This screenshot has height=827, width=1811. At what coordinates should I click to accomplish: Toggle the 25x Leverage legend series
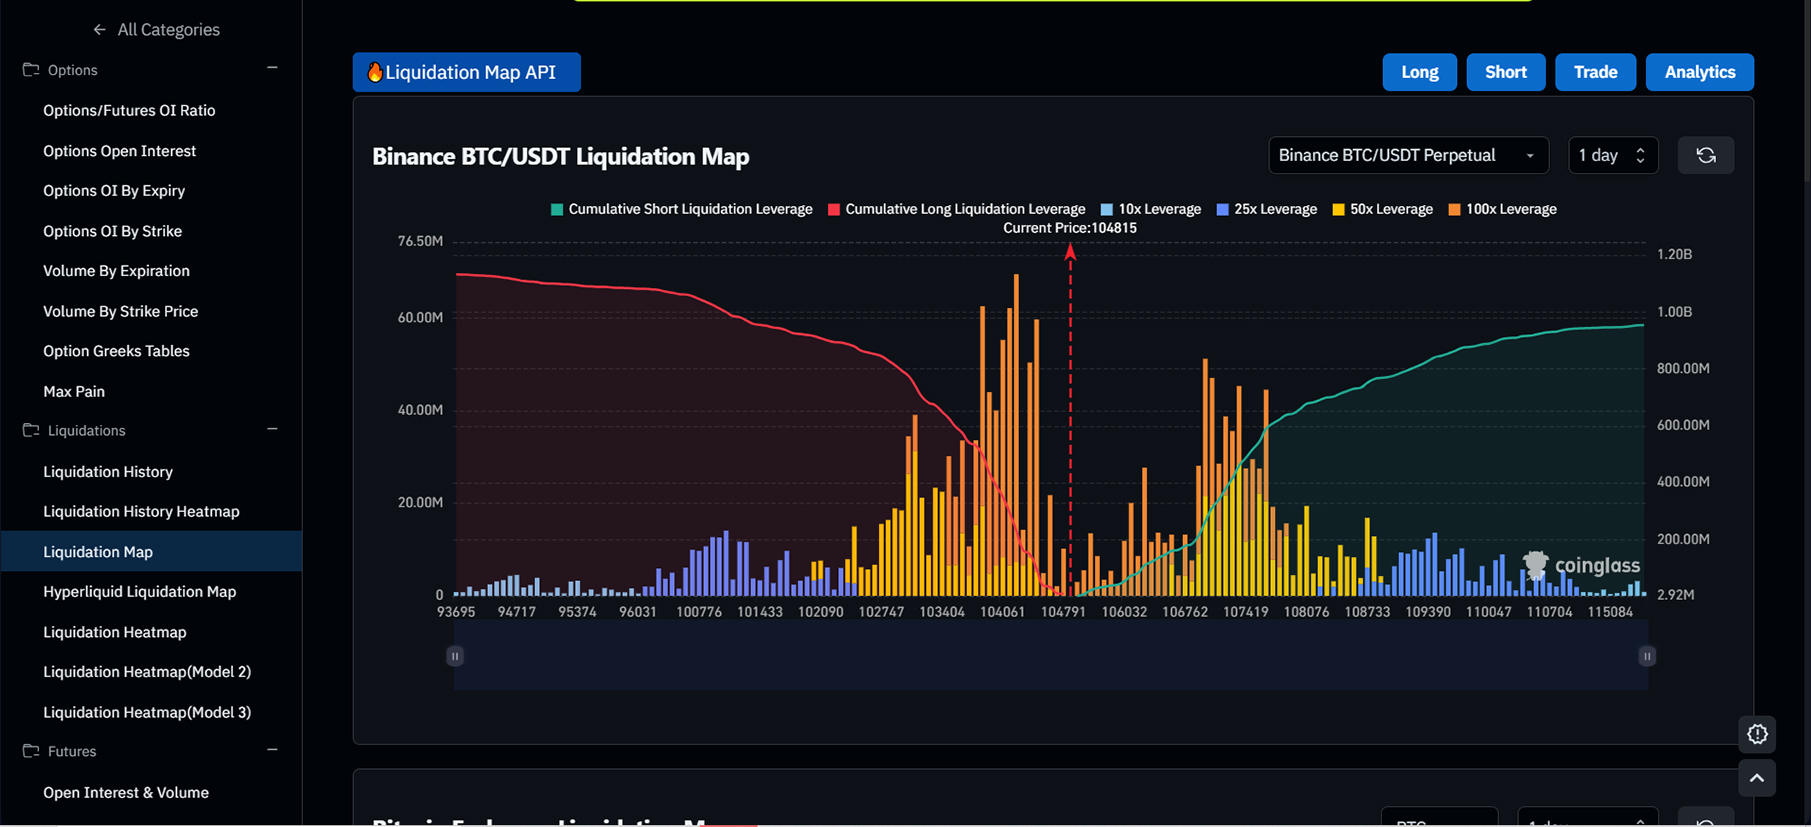(1266, 209)
